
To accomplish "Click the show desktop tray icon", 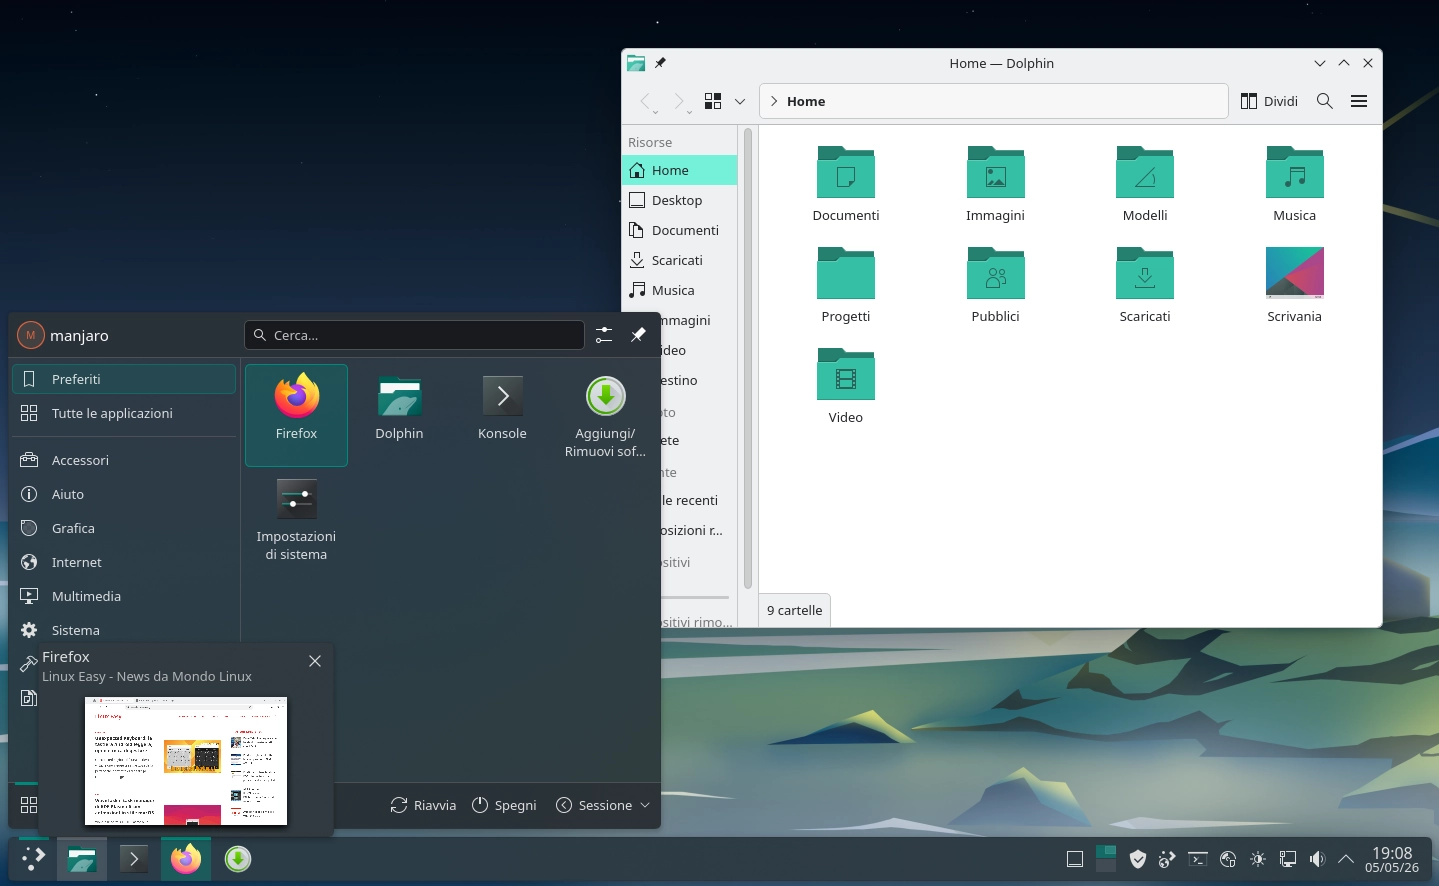I will [x=1075, y=859].
